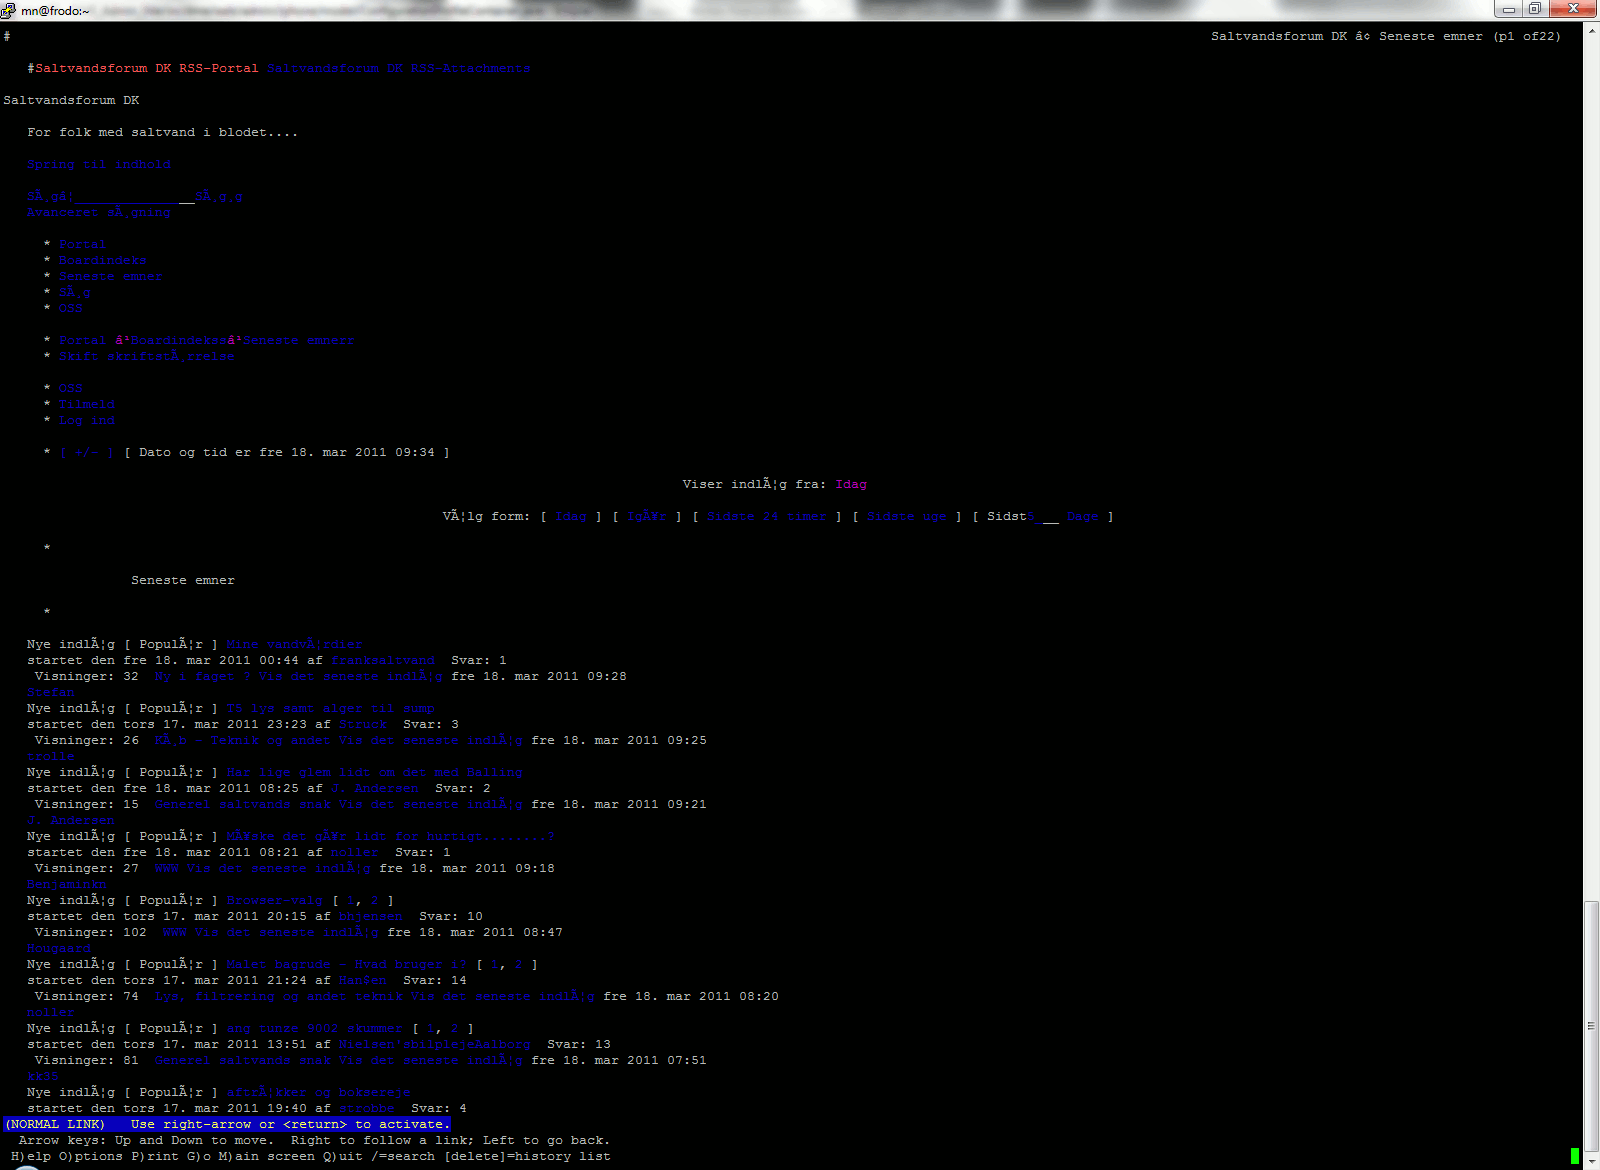Open the 'T5 lys samt alger til sump' topic

(x=330, y=709)
